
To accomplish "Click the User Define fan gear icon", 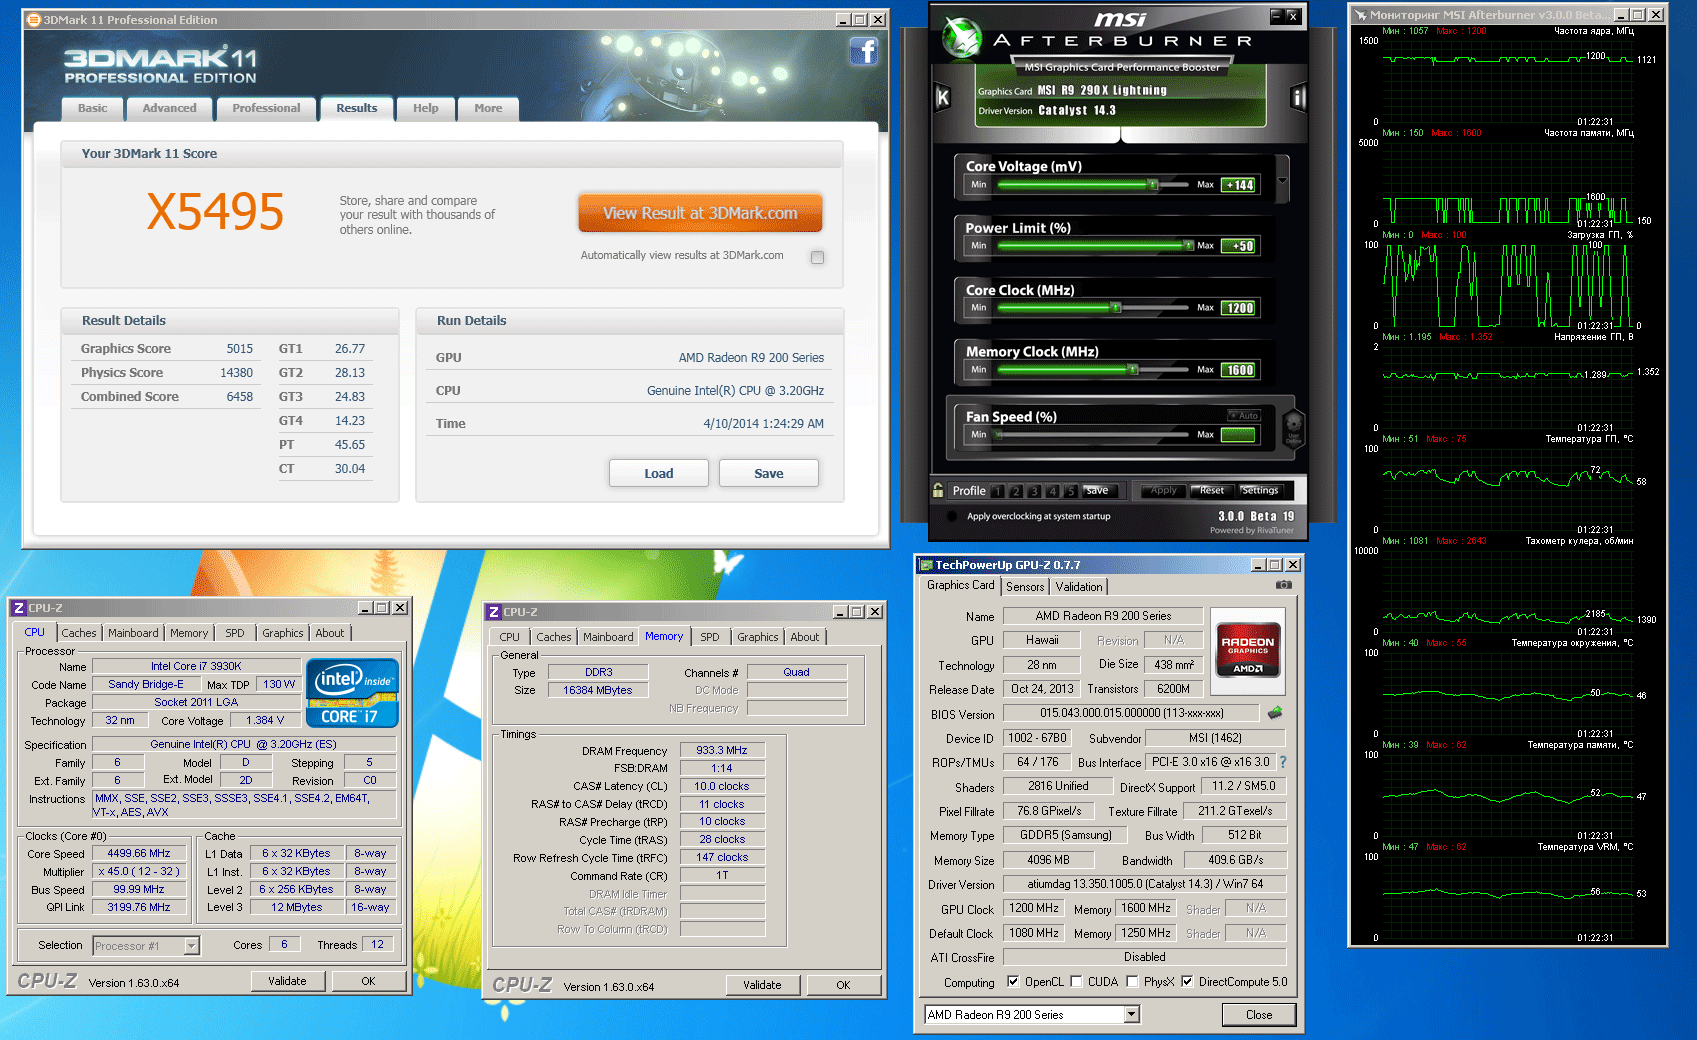I will click(x=1293, y=428).
